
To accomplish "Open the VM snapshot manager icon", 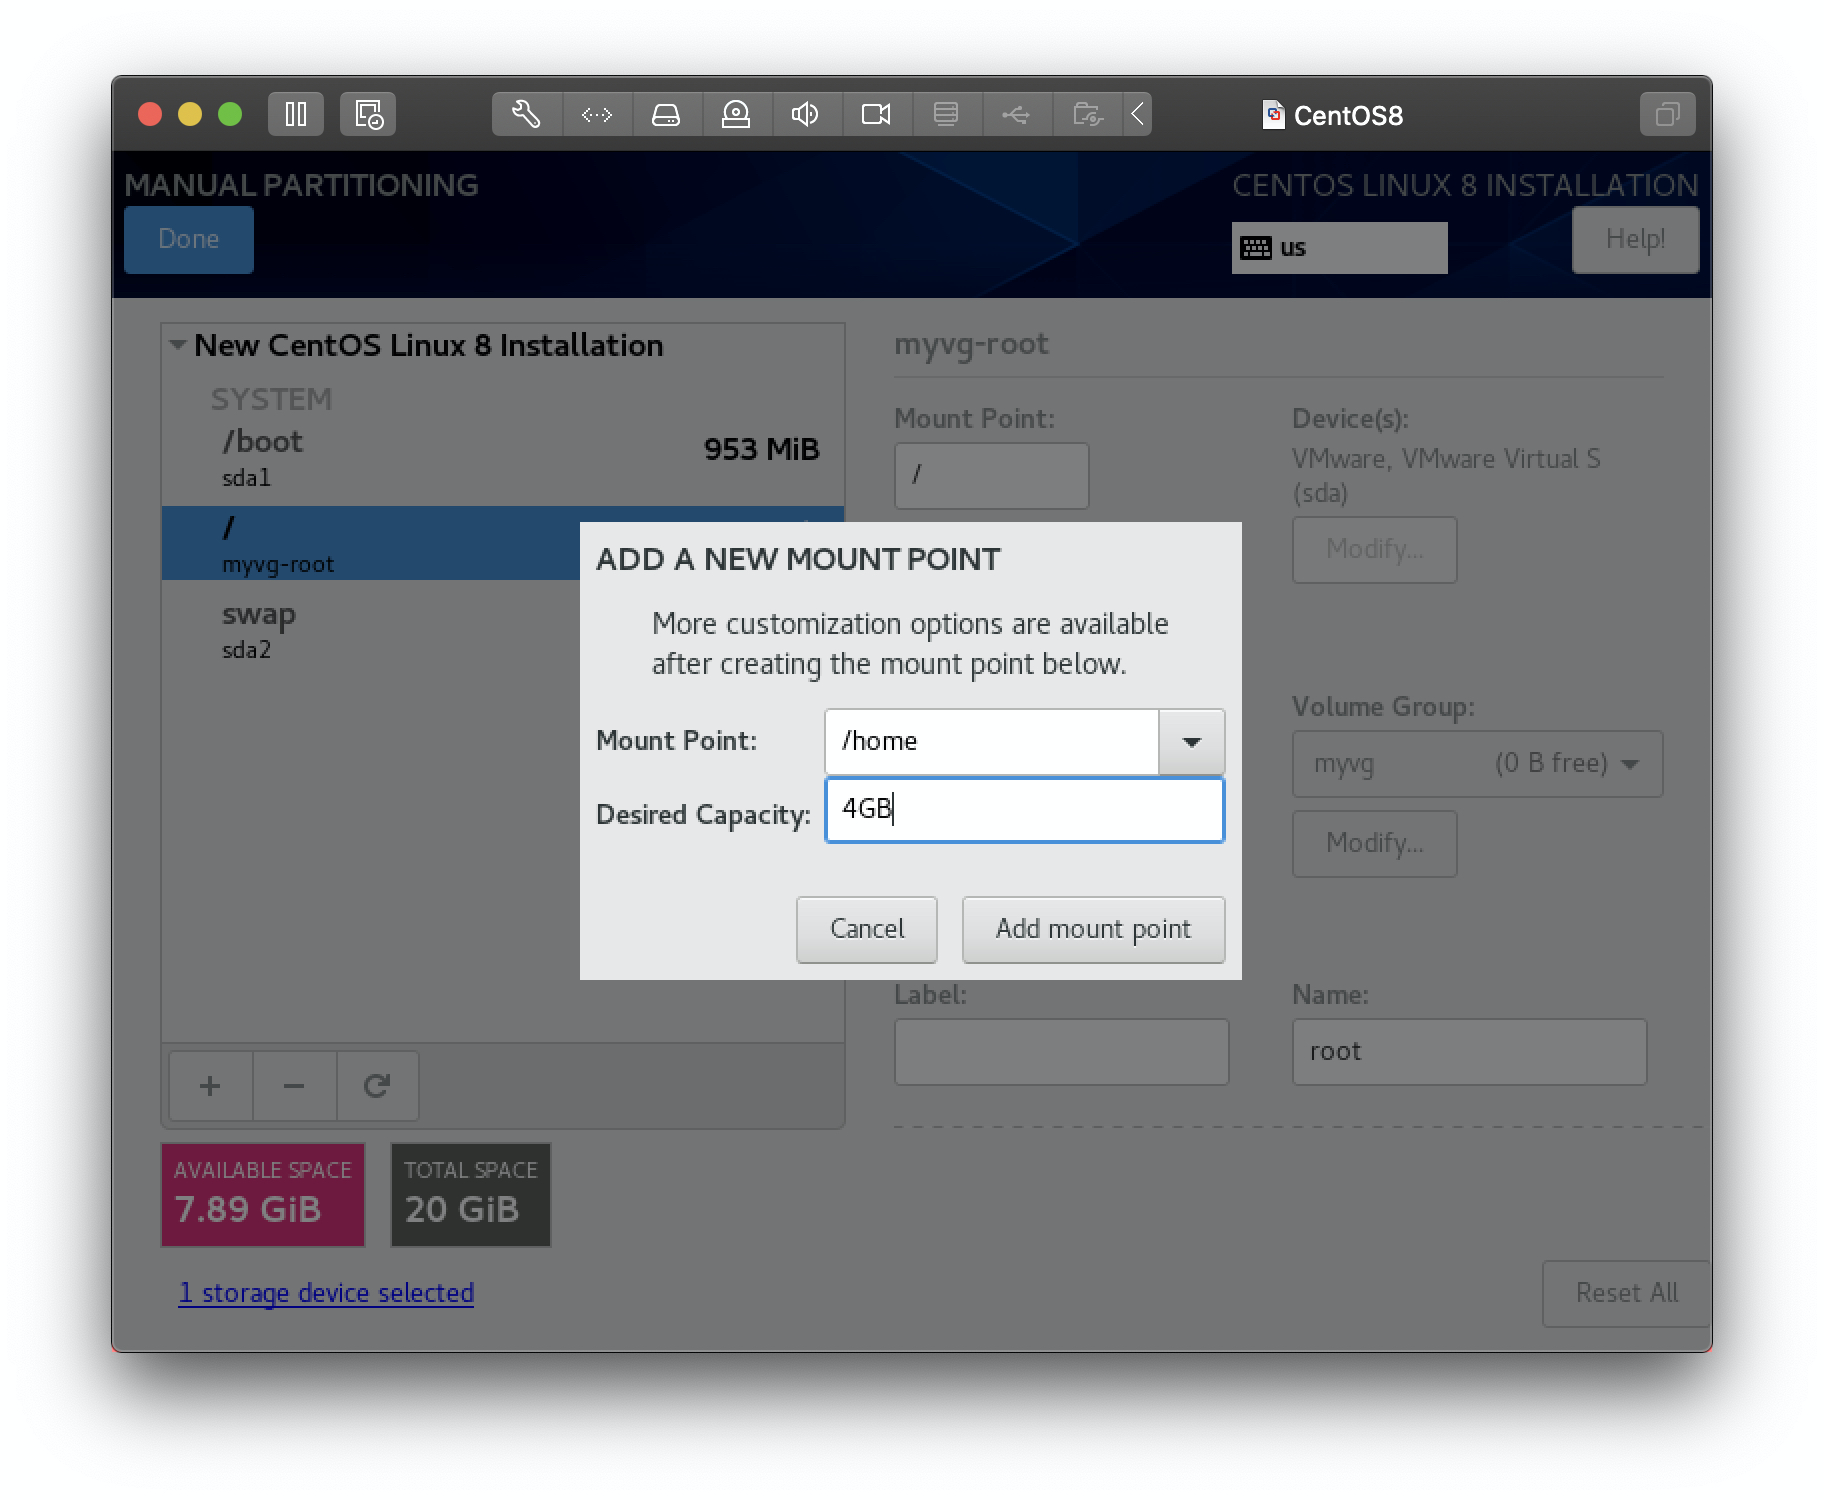I will click(x=368, y=114).
